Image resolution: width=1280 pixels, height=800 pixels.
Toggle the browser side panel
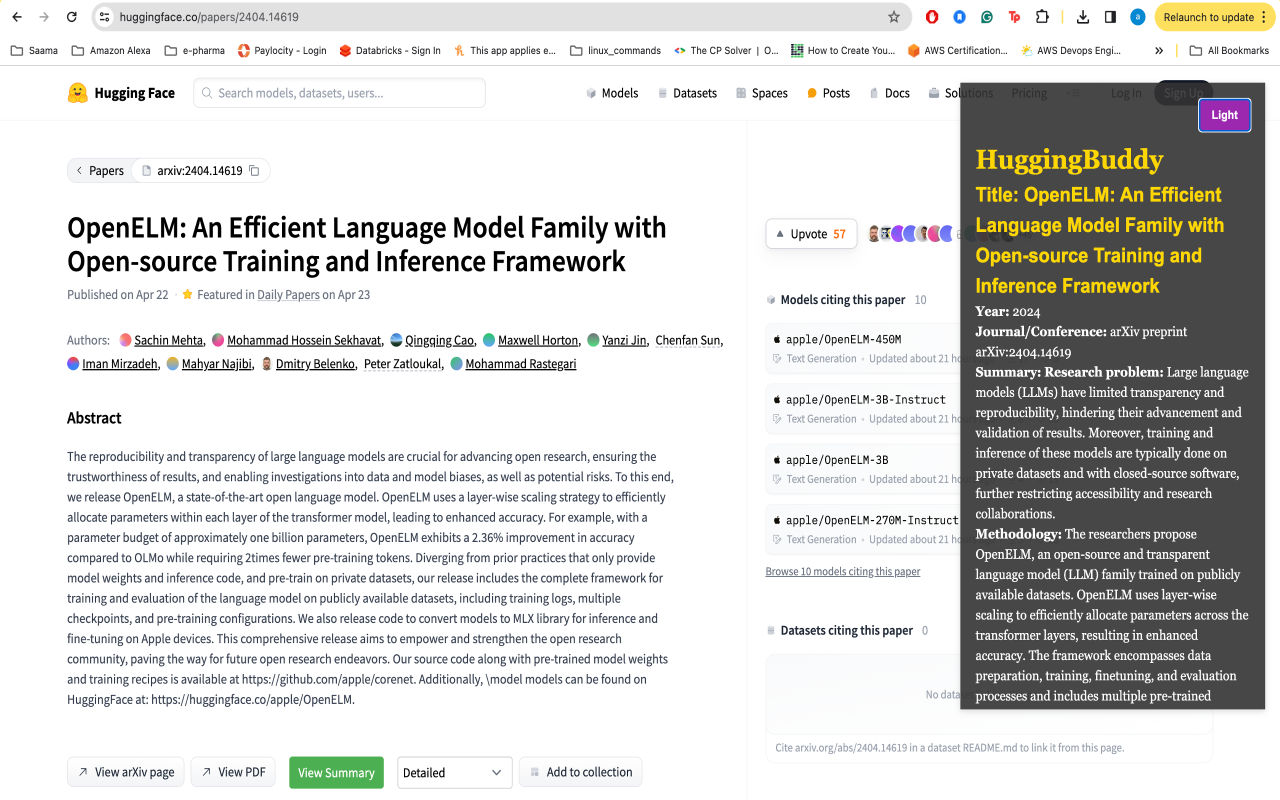pos(1110,17)
